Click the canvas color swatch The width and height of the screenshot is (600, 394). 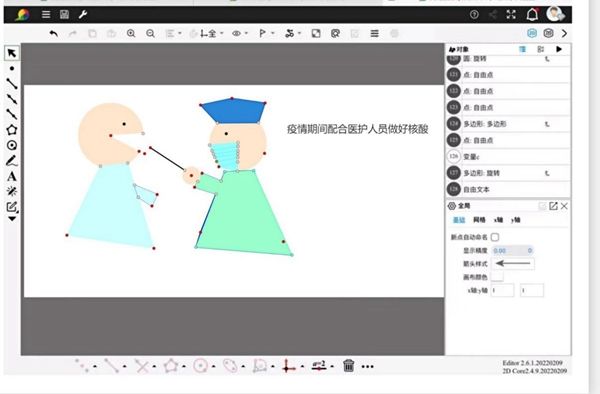tap(497, 277)
